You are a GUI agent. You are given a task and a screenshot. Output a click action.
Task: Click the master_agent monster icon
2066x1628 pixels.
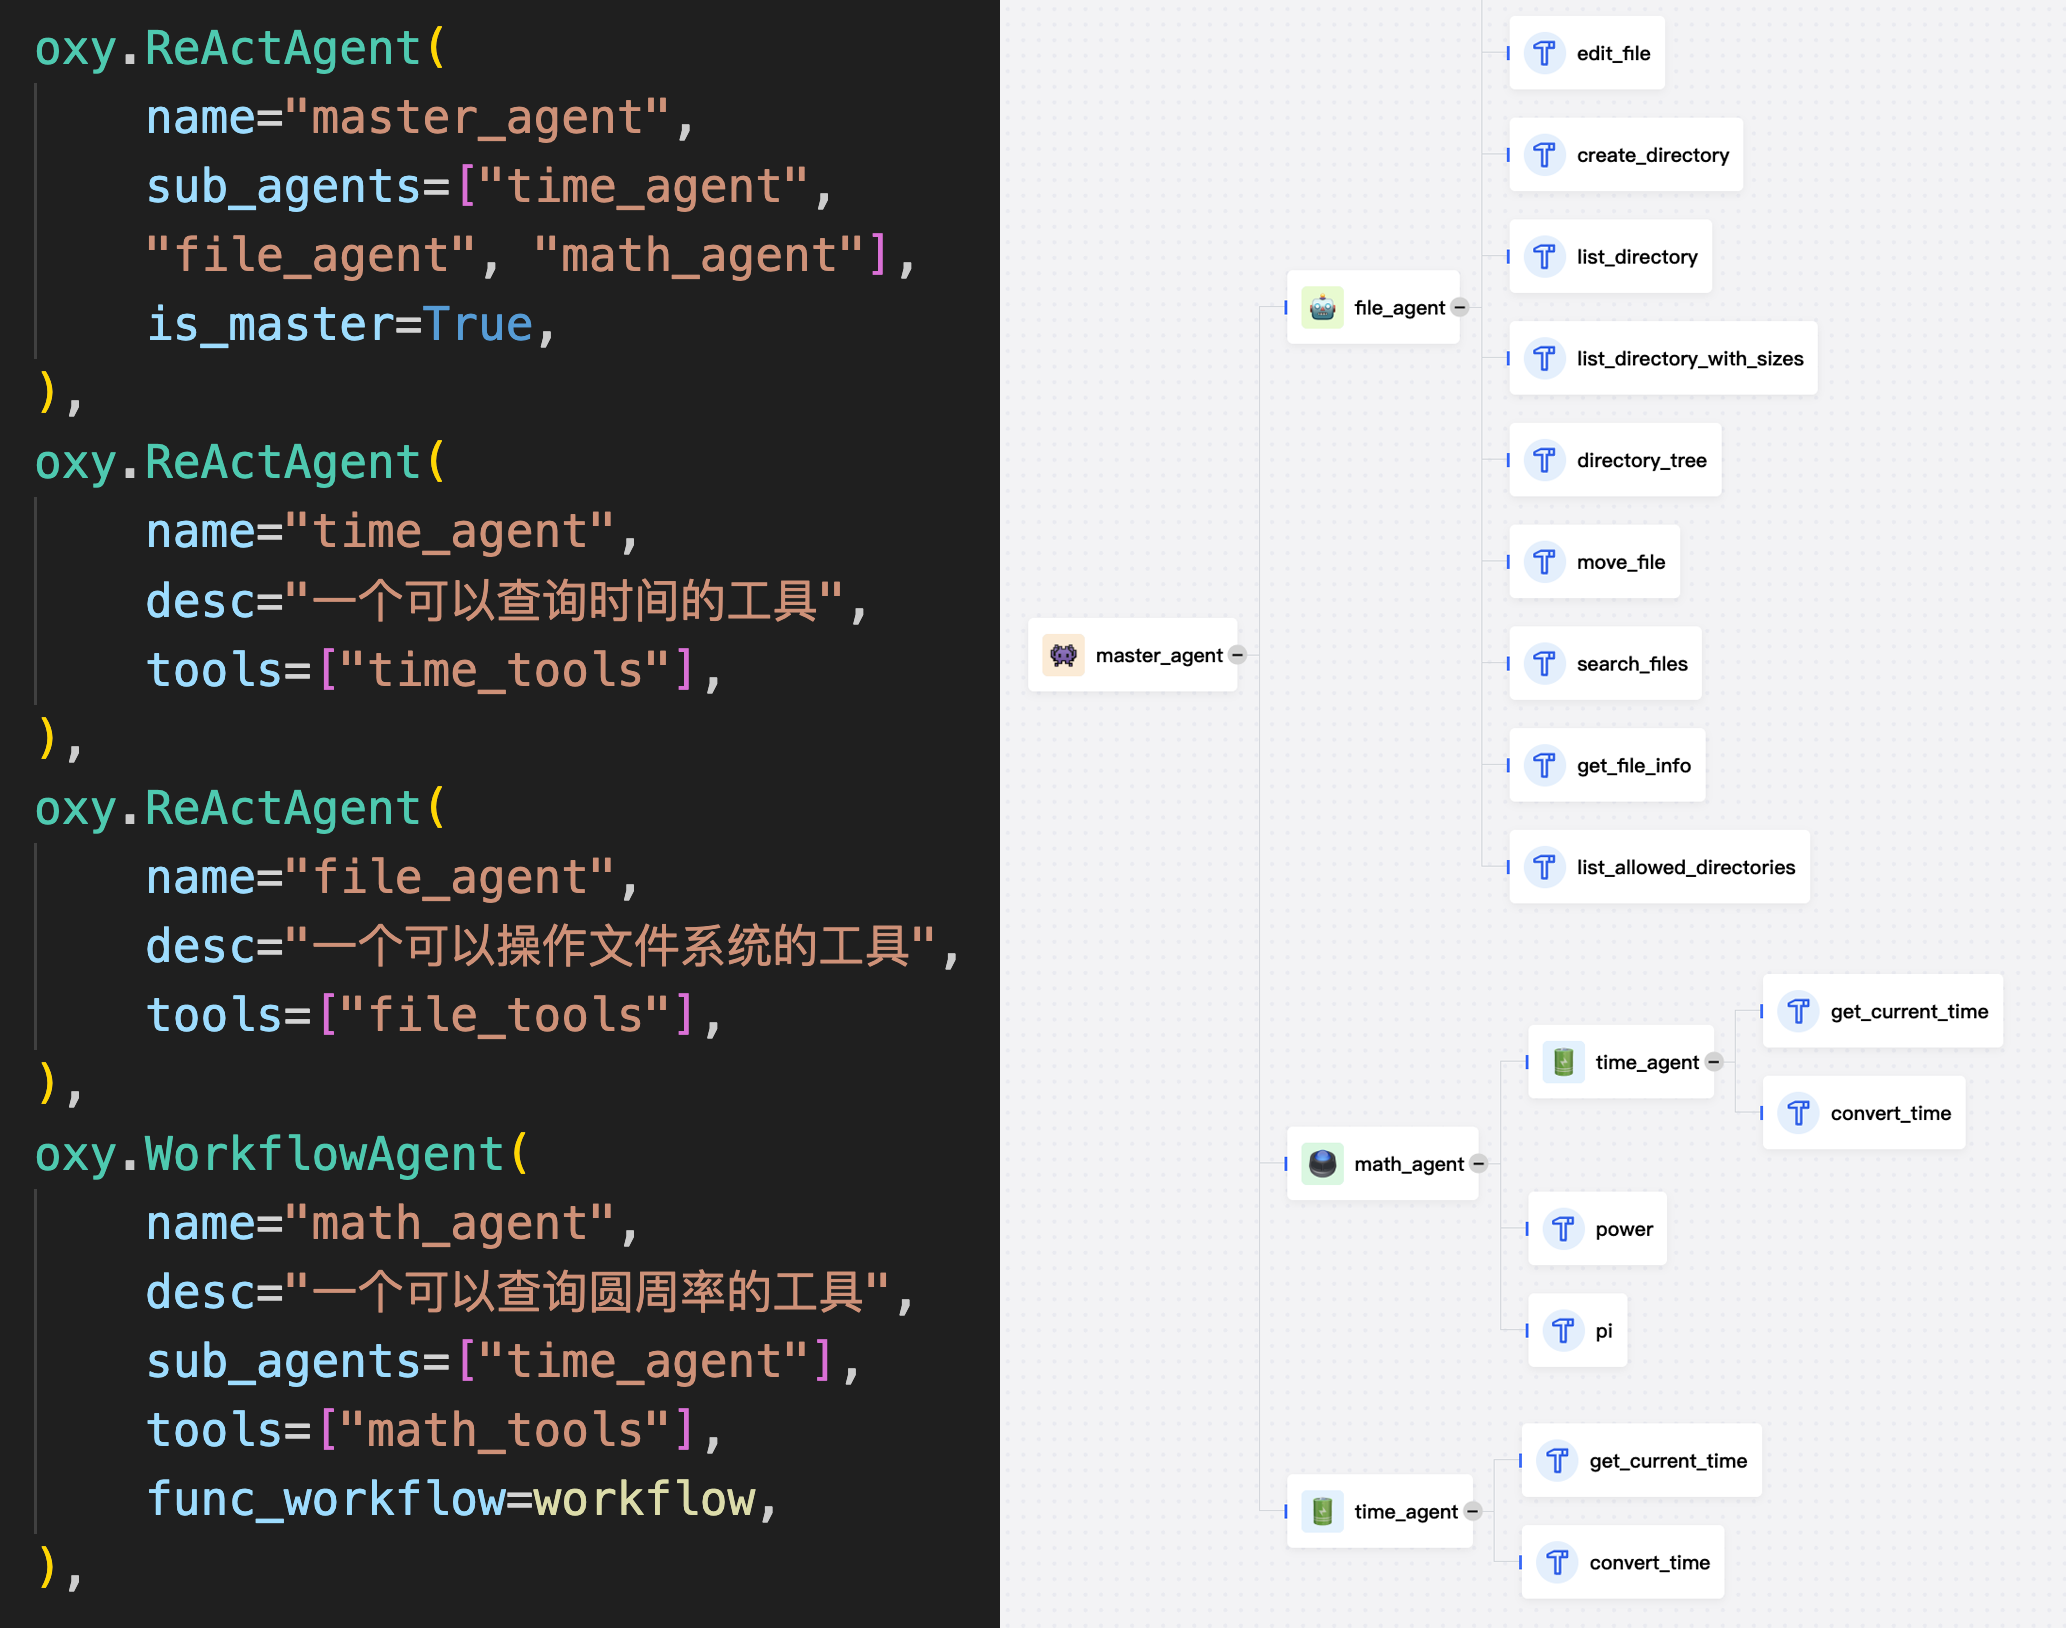click(x=1063, y=655)
